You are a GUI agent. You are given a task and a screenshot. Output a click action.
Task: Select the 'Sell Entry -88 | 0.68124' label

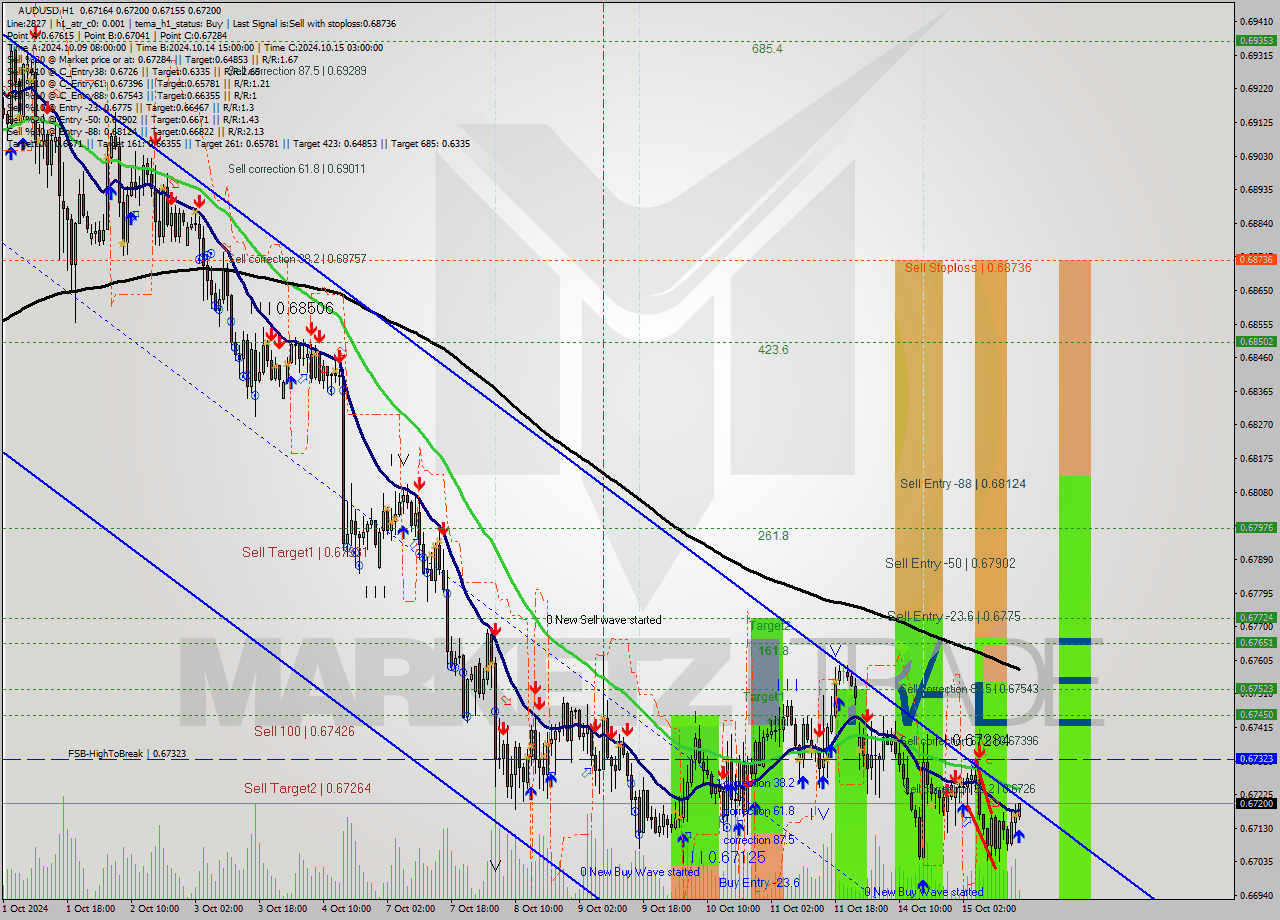963,484
